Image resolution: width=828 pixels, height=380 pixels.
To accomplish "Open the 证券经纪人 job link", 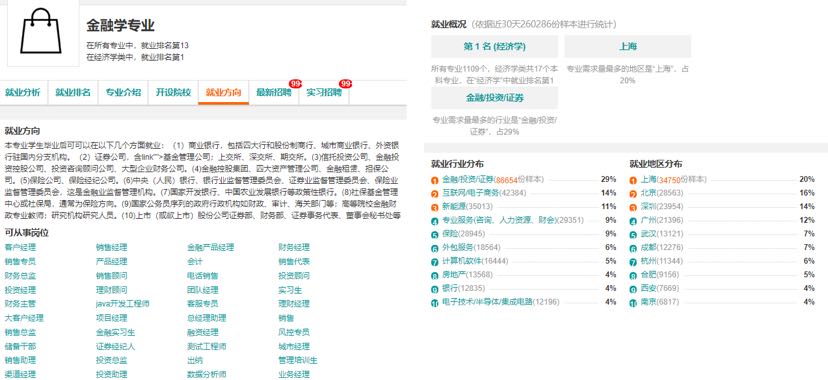I will click(115, 347).
